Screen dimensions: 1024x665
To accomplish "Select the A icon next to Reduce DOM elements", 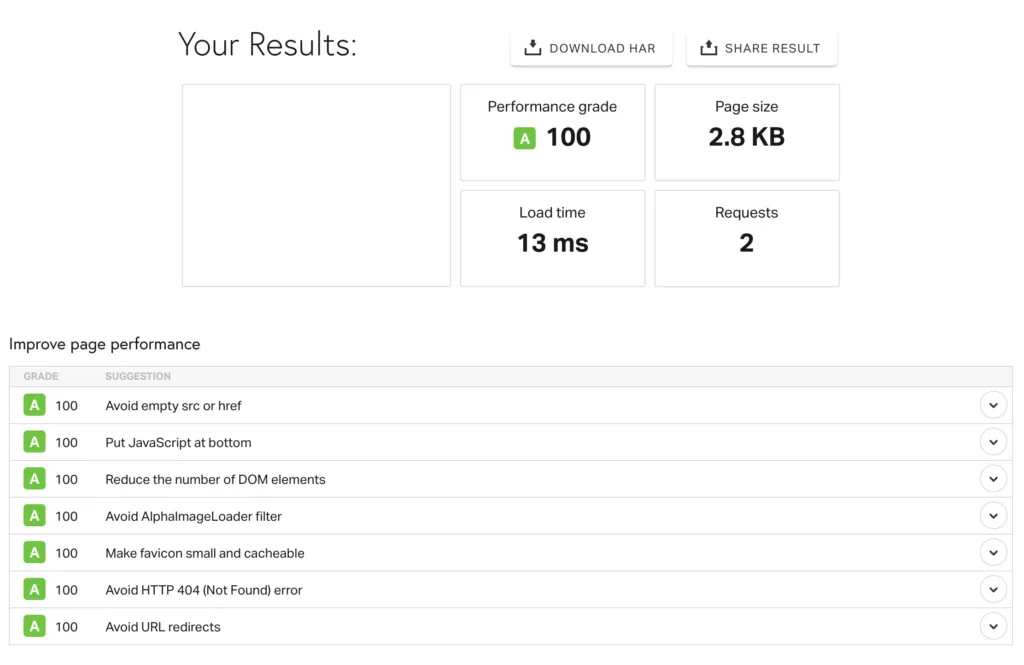I will [x=35, y=478].
